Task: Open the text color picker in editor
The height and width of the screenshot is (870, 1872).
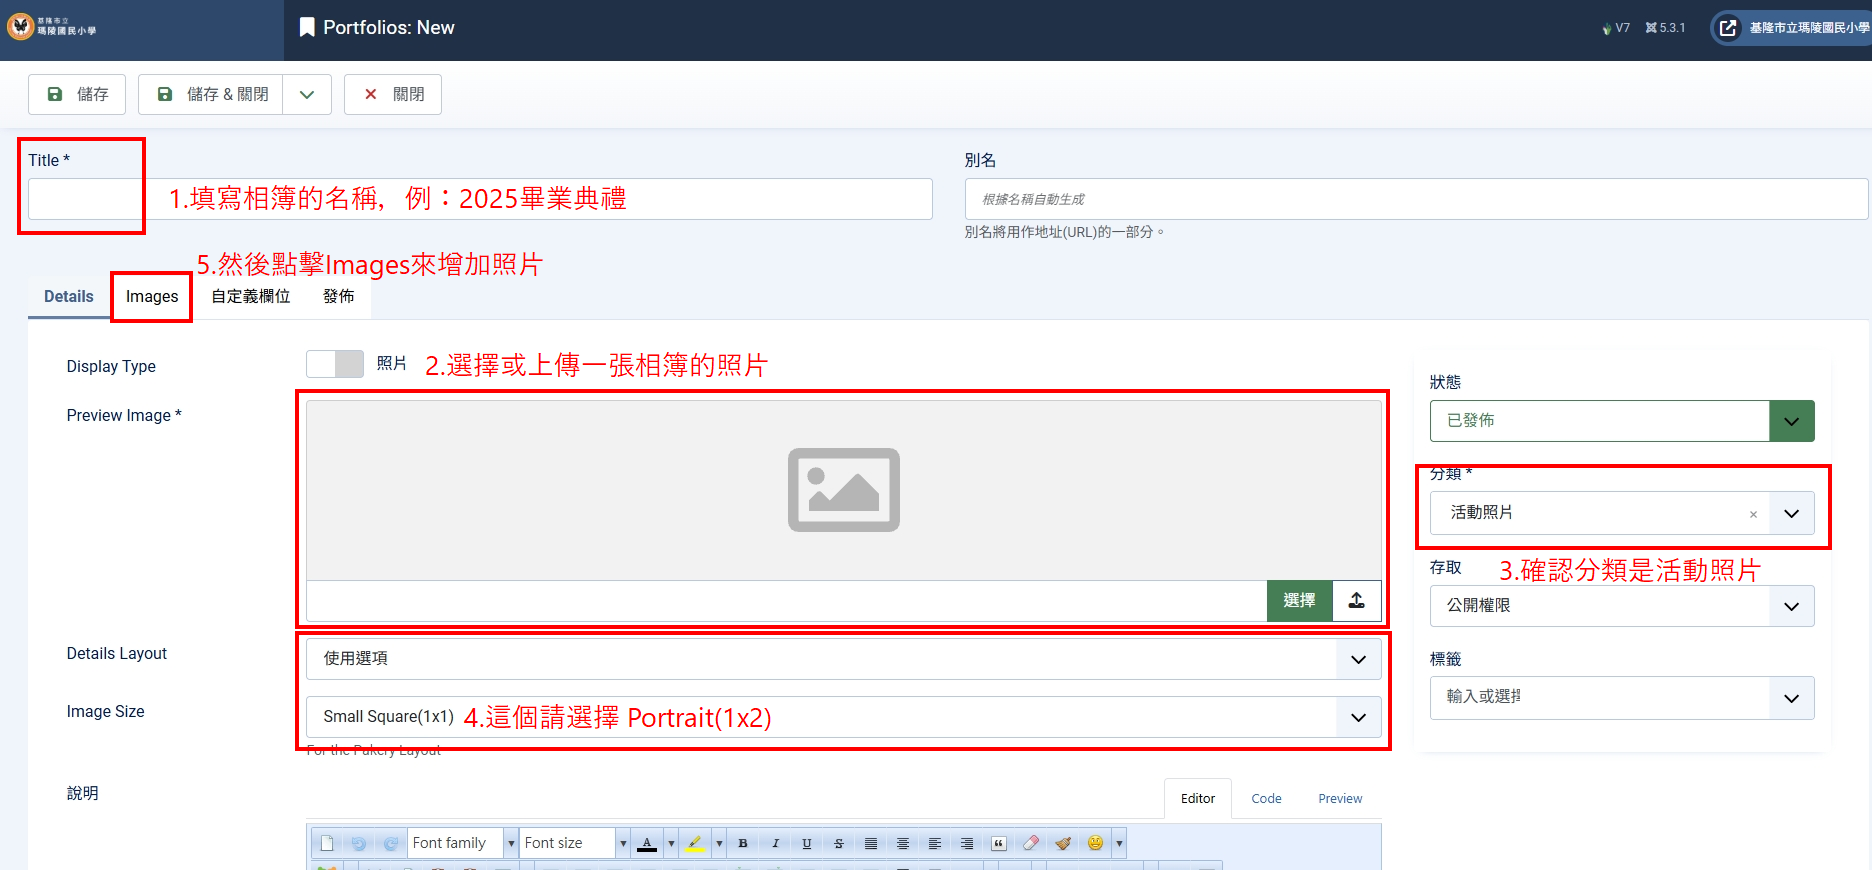Action: click(x=671, y=843)
